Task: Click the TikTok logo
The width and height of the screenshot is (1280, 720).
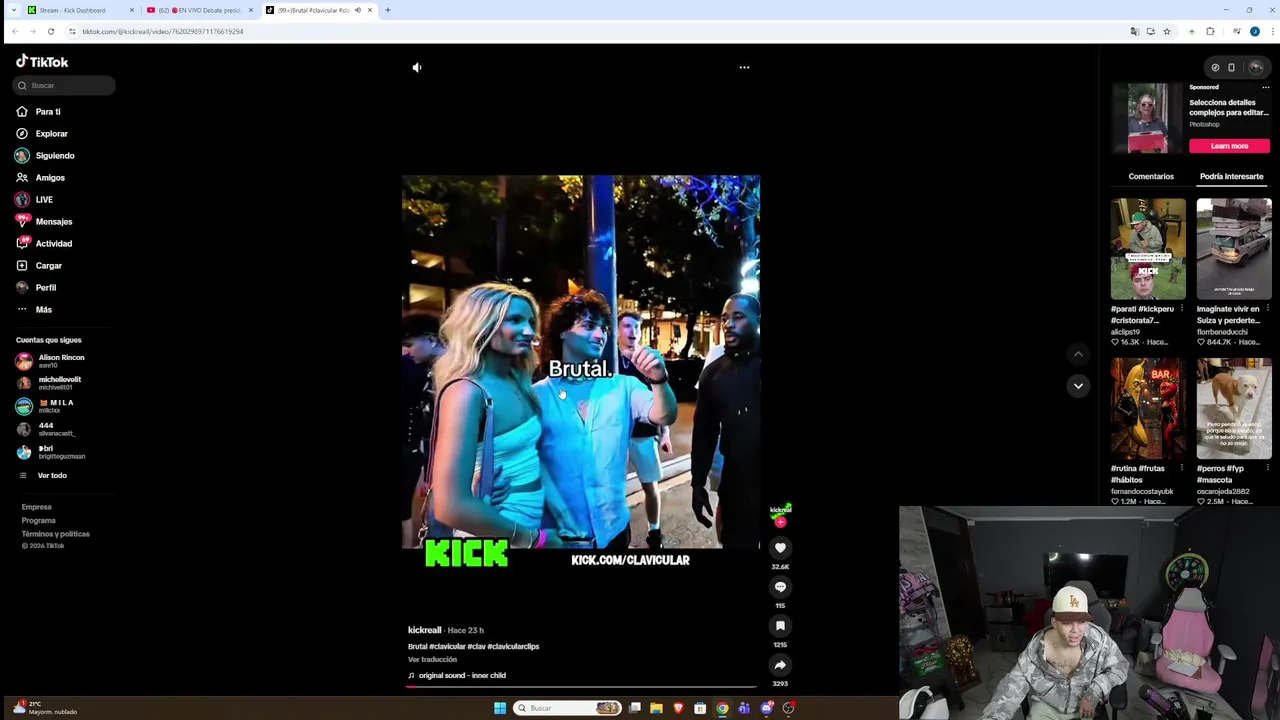Action: [42, 61]
